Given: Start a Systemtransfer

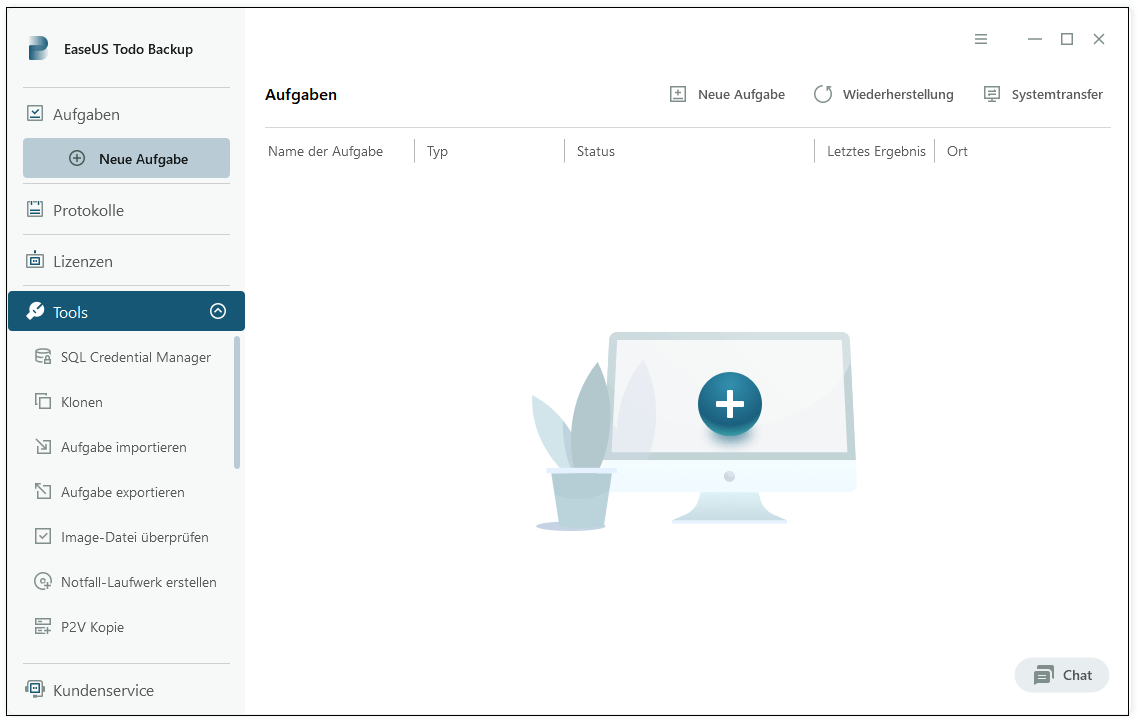Looking at the screenshot, I should (x=1043, y=94).
